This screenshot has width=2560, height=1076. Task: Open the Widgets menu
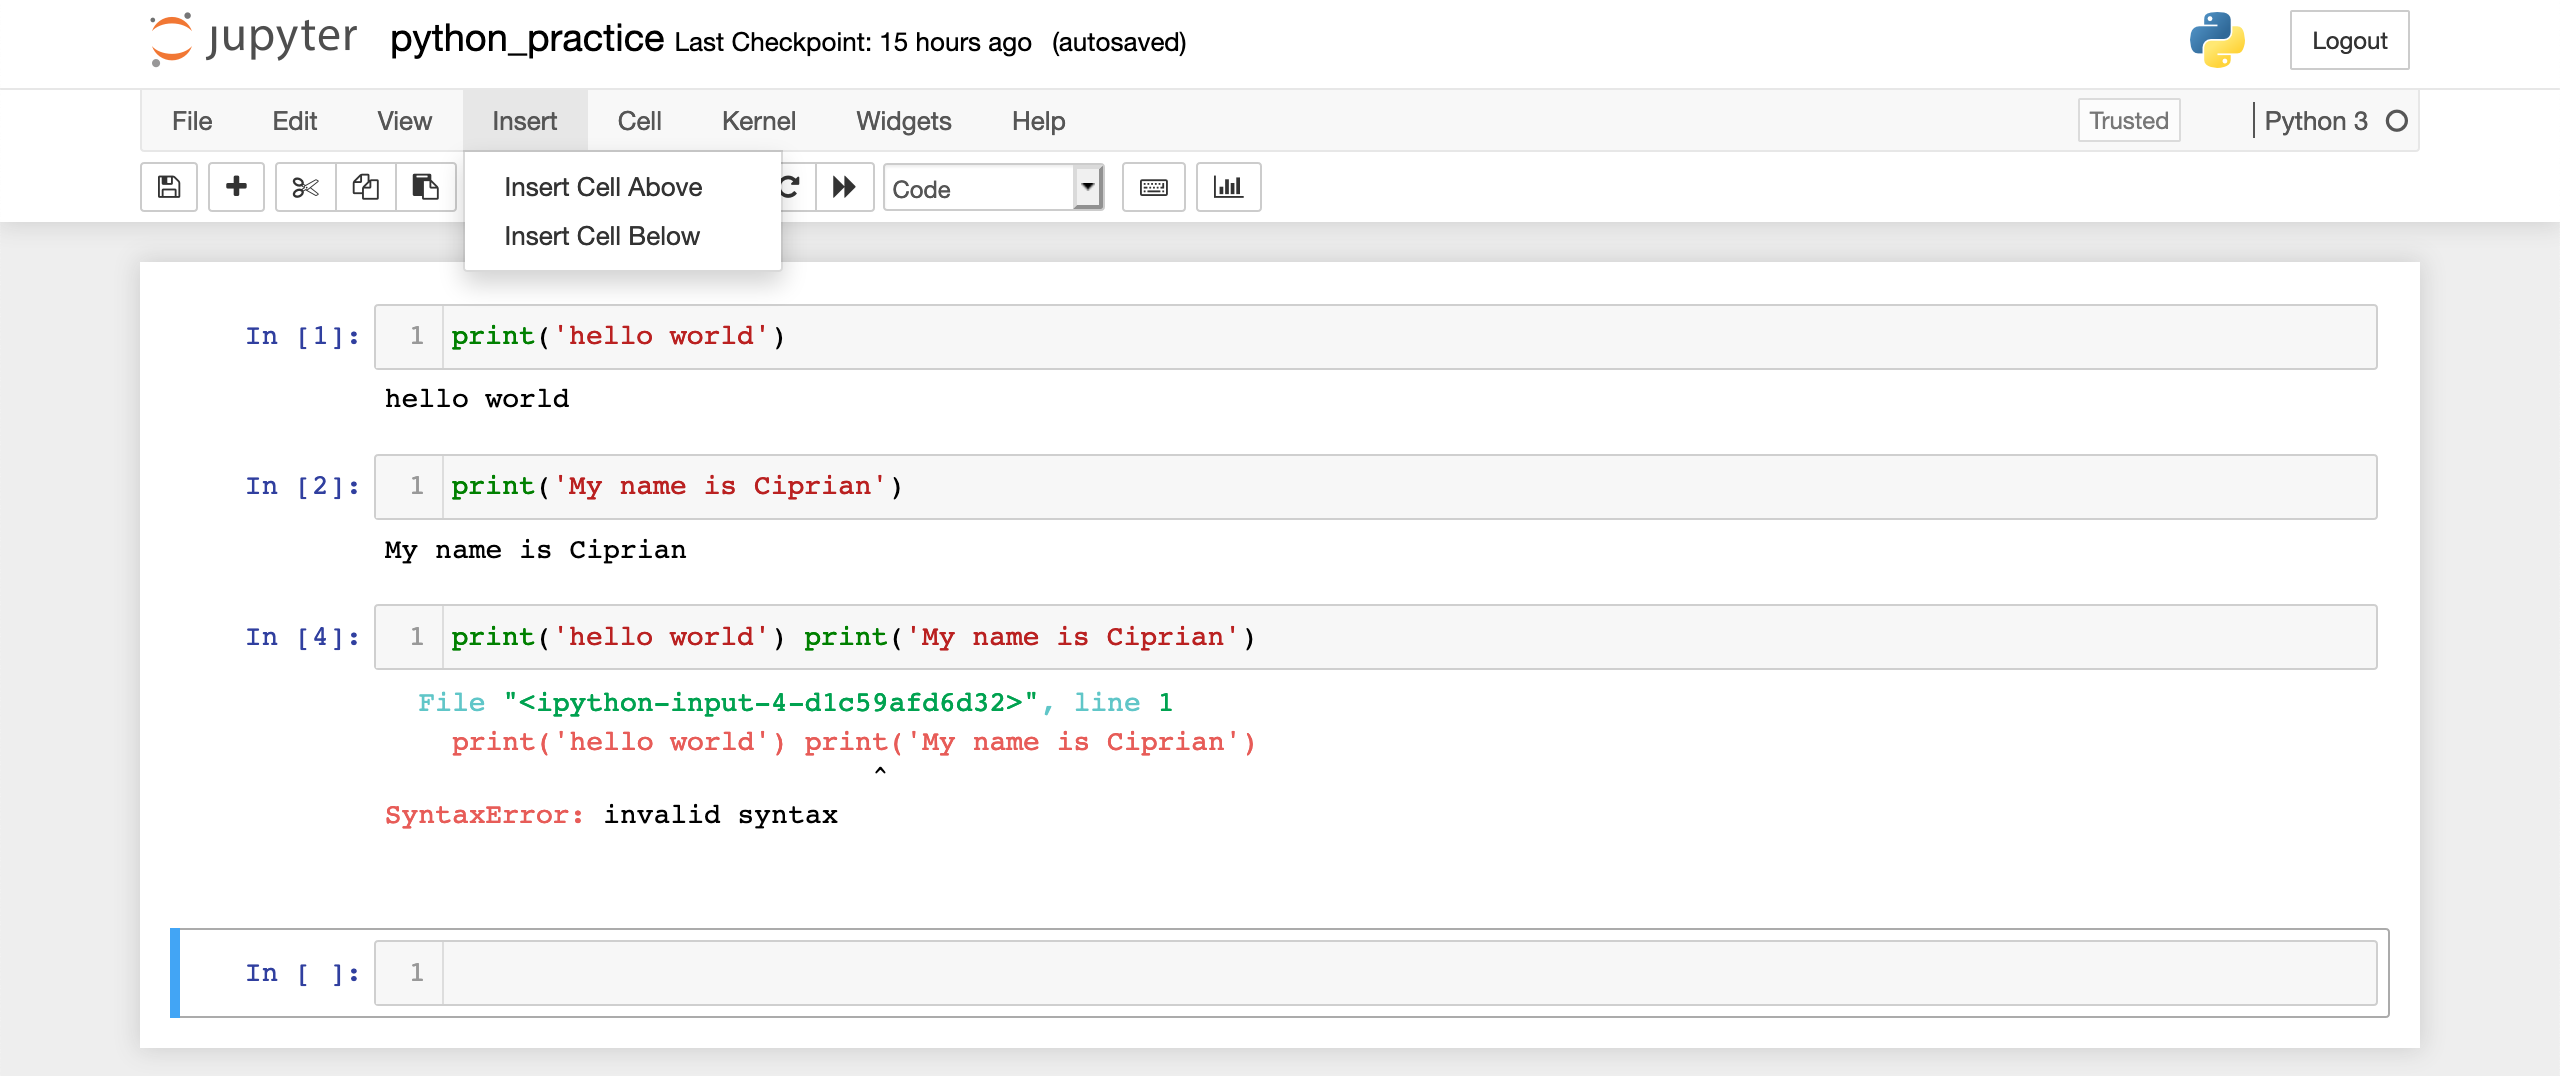point(903,120)
